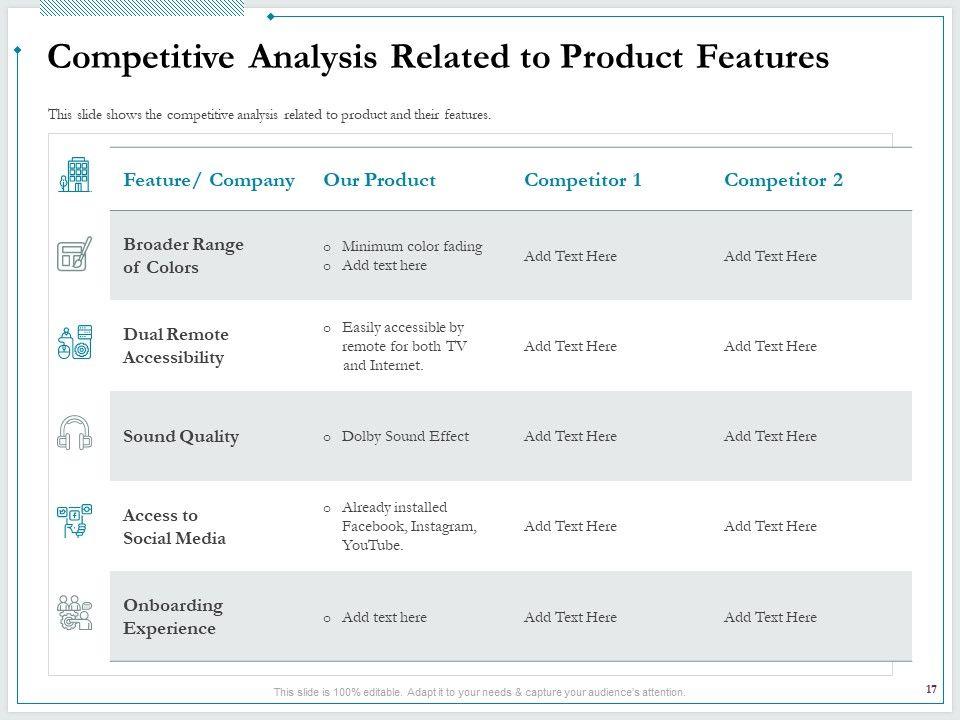Screen dimensions: 960x720
Task: Select the Feature/ Company column header
Action: click(209, 180)
